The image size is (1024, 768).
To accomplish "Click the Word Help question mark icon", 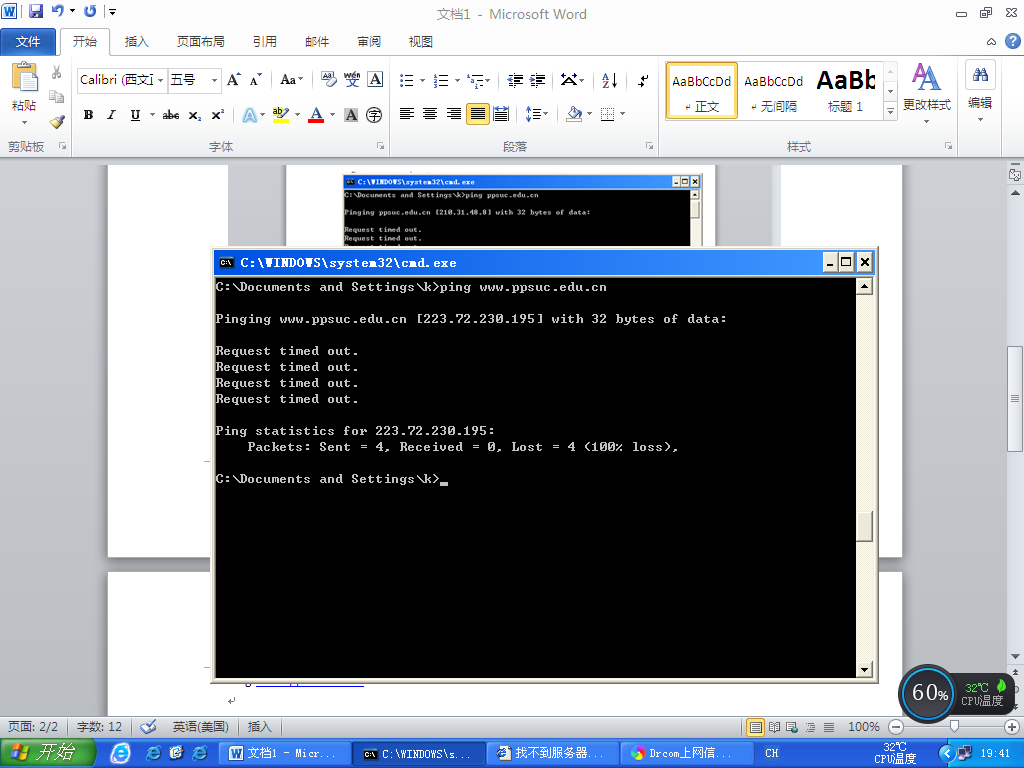I will click(1012, 41).
